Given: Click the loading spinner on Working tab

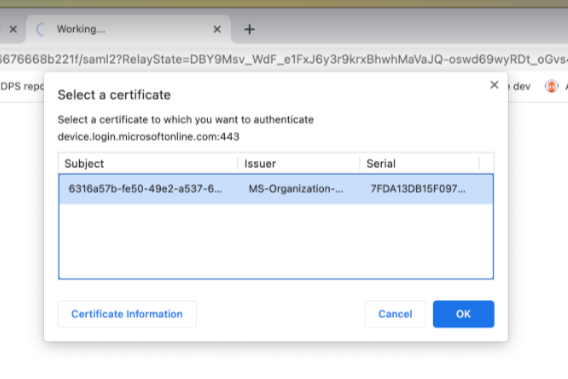Looking at the screenshot, I should [x=41, y=29].
